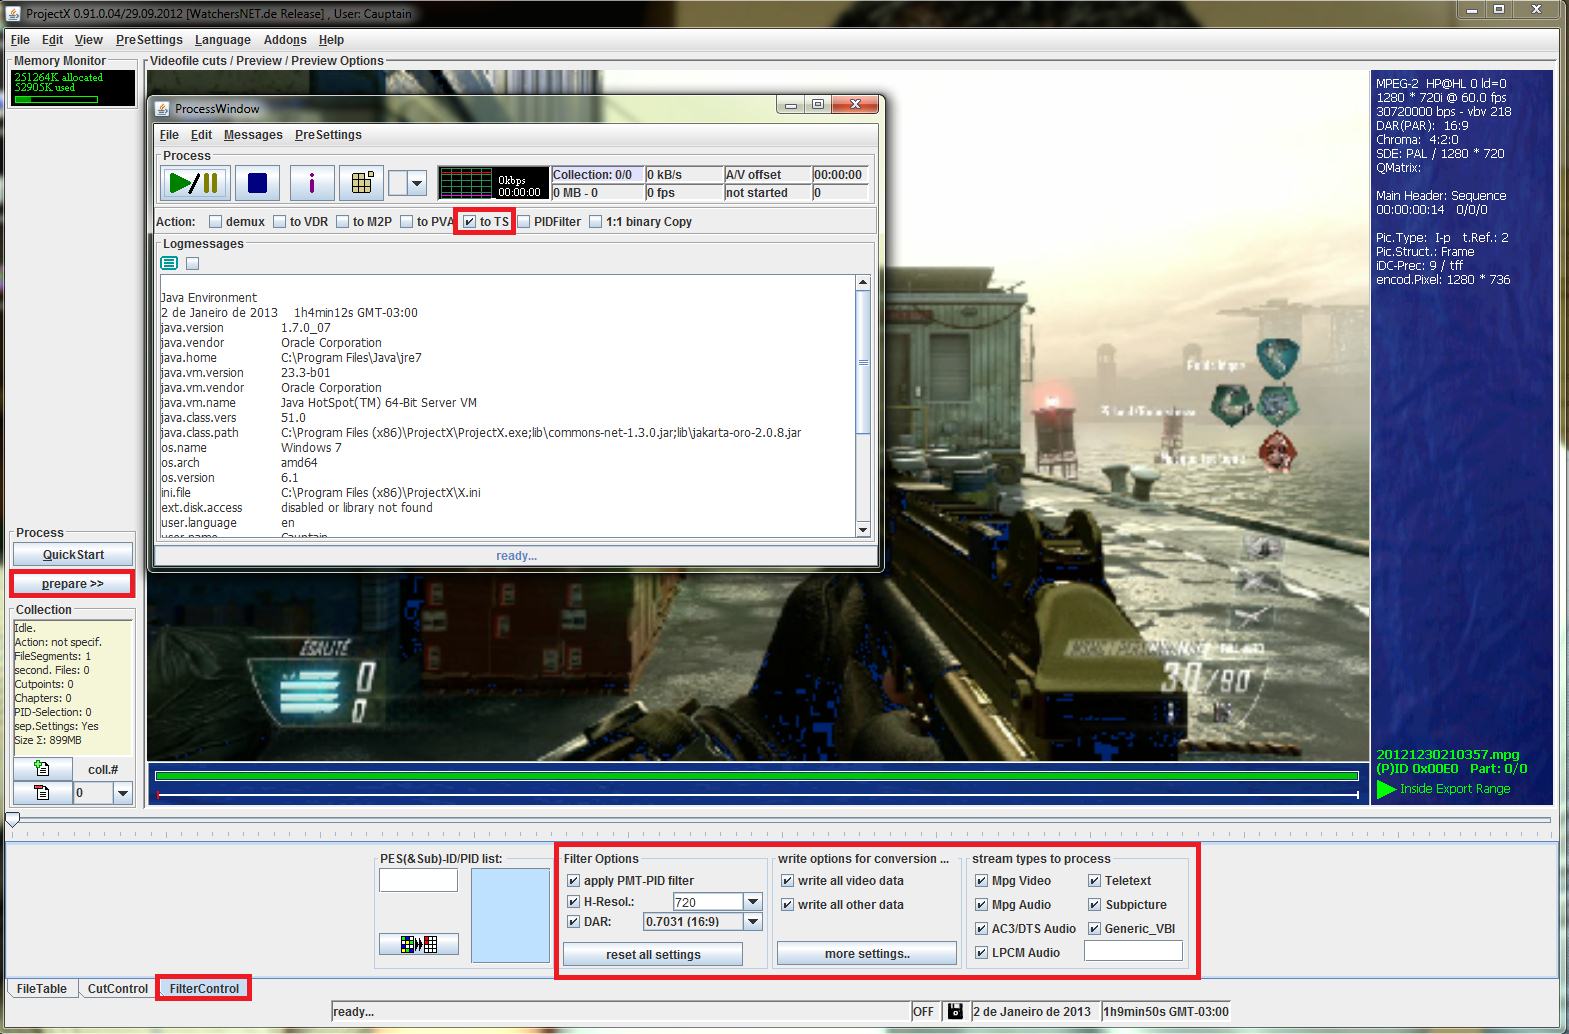Click 'reset all settings' button
This screenshot has height=1034, width=1569.
(653, 955)
